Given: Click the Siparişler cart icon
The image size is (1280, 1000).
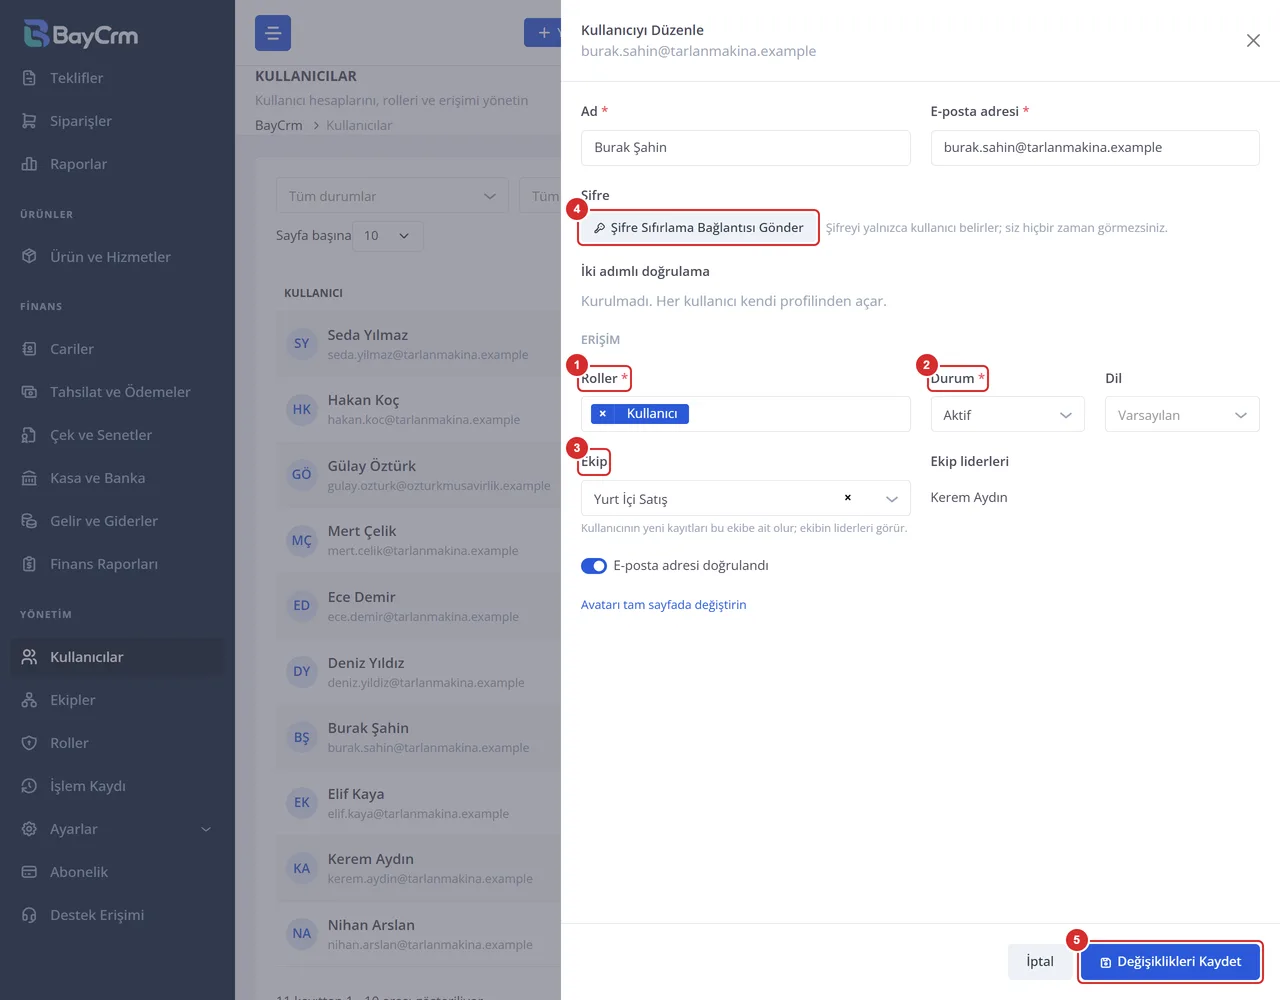Looking at the screenshot, I should (x=29, y=121).
